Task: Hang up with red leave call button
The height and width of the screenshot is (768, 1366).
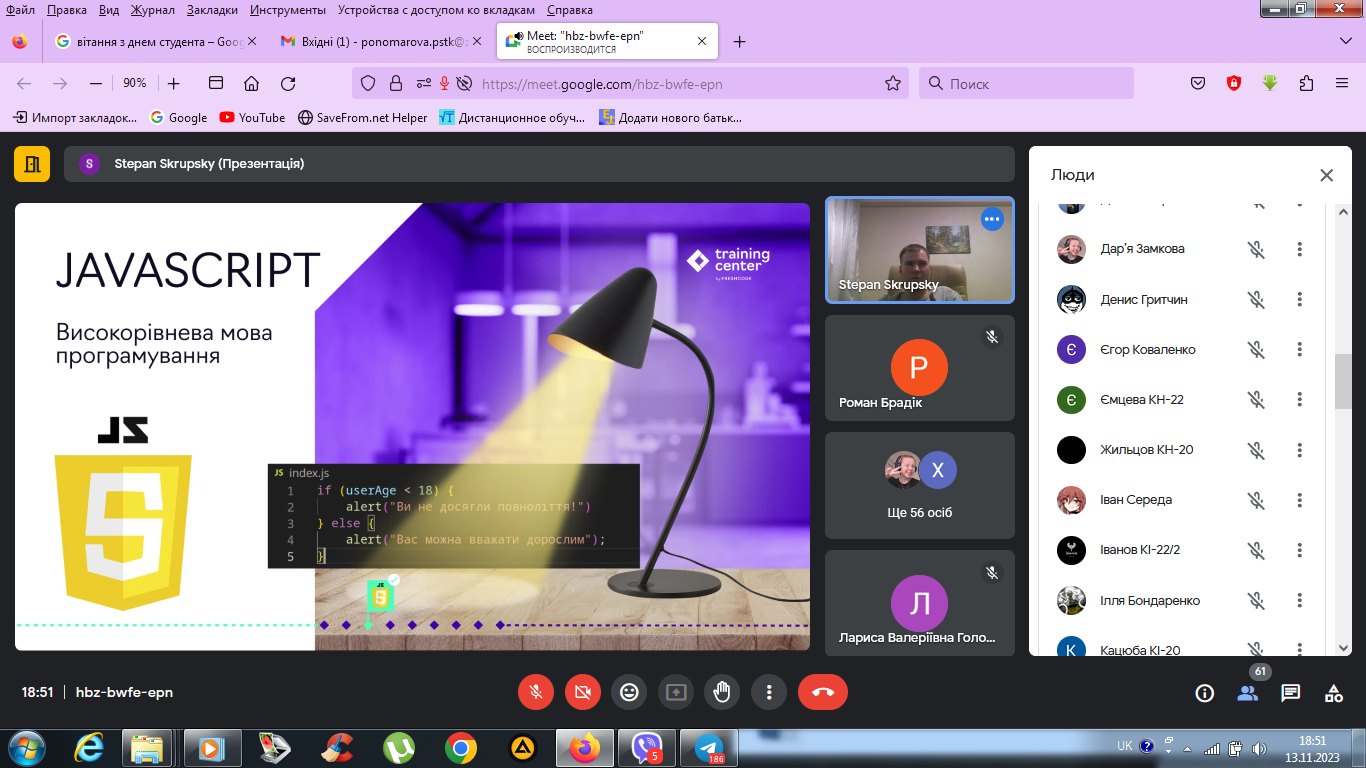Action: tap(822, 692)
